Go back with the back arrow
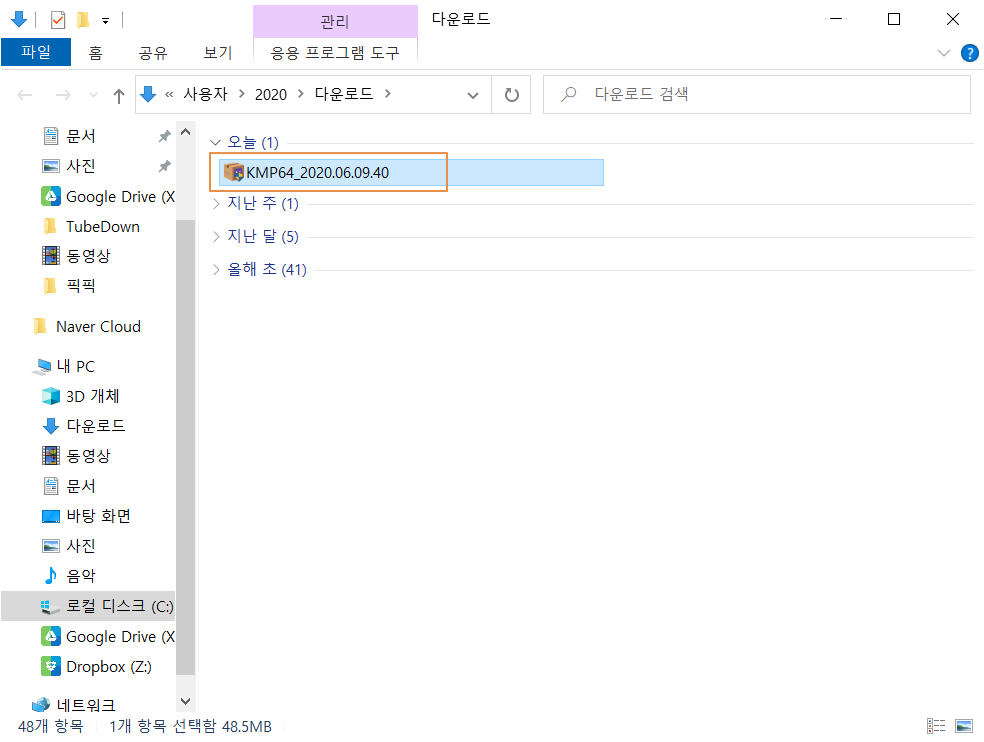The width and height of the screenshot is (984, 742). pos(25,95)
